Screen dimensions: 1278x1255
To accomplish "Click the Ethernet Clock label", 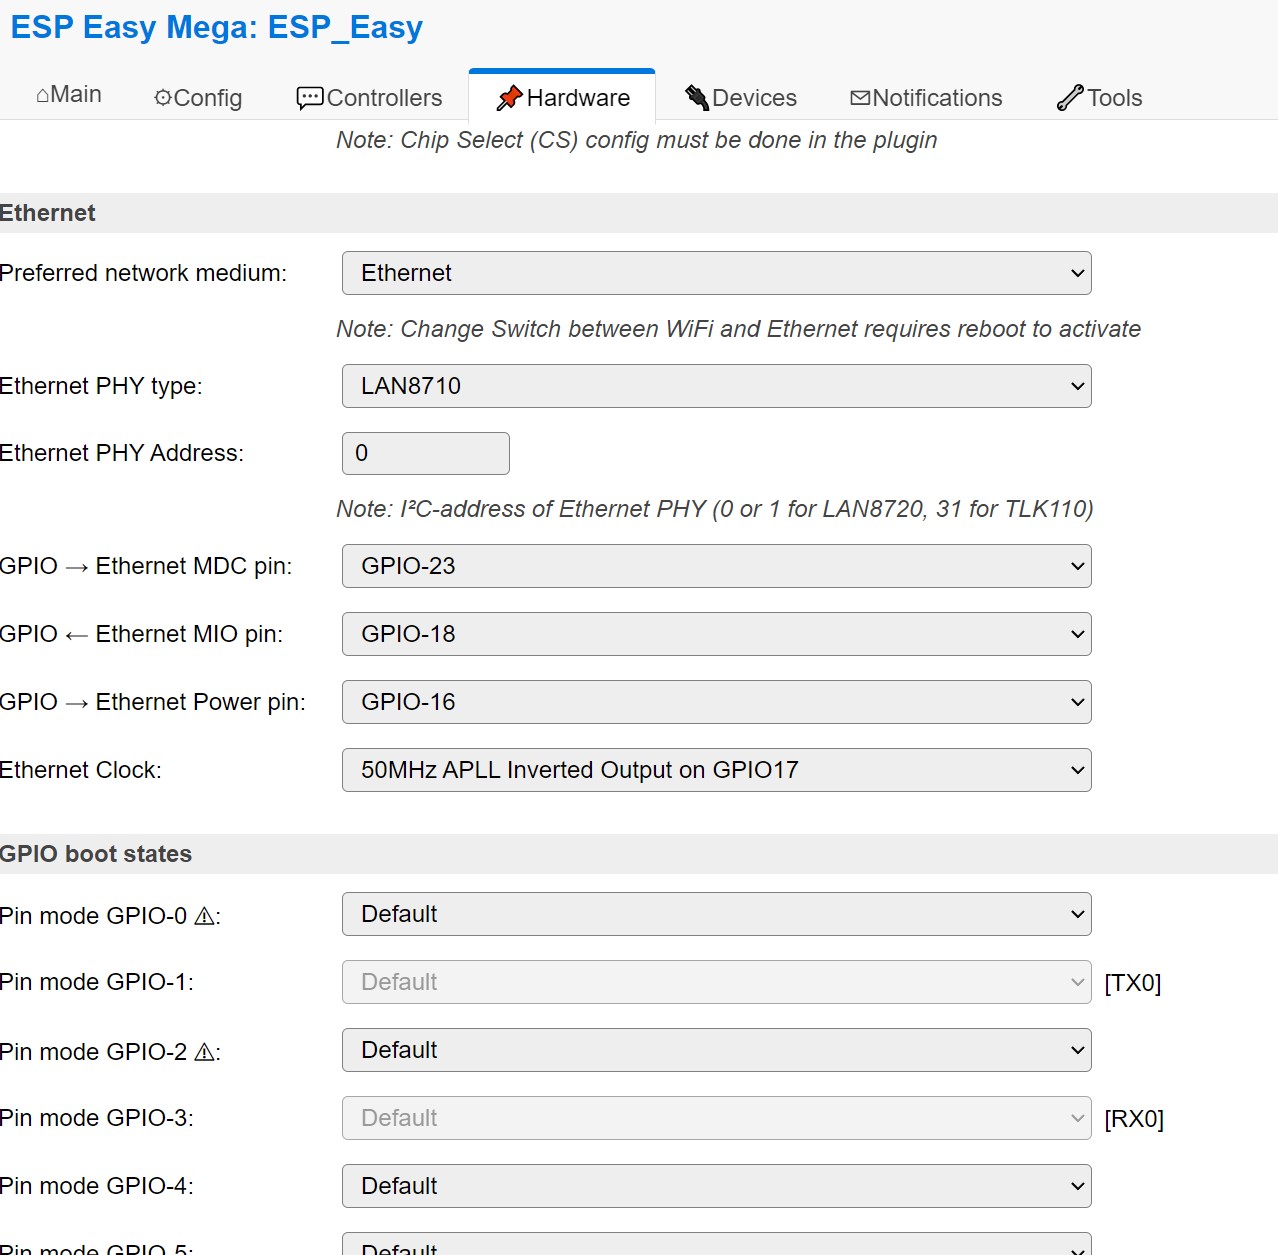I will pos(81,770).
